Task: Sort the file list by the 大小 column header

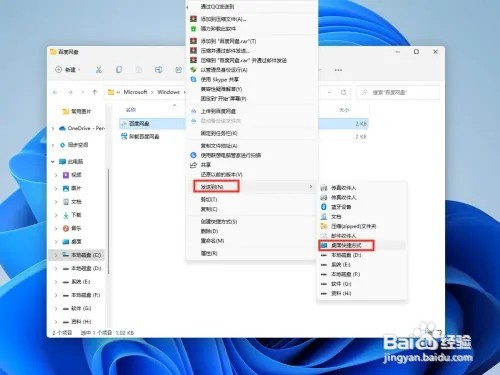Action: [x=344, y=110]
